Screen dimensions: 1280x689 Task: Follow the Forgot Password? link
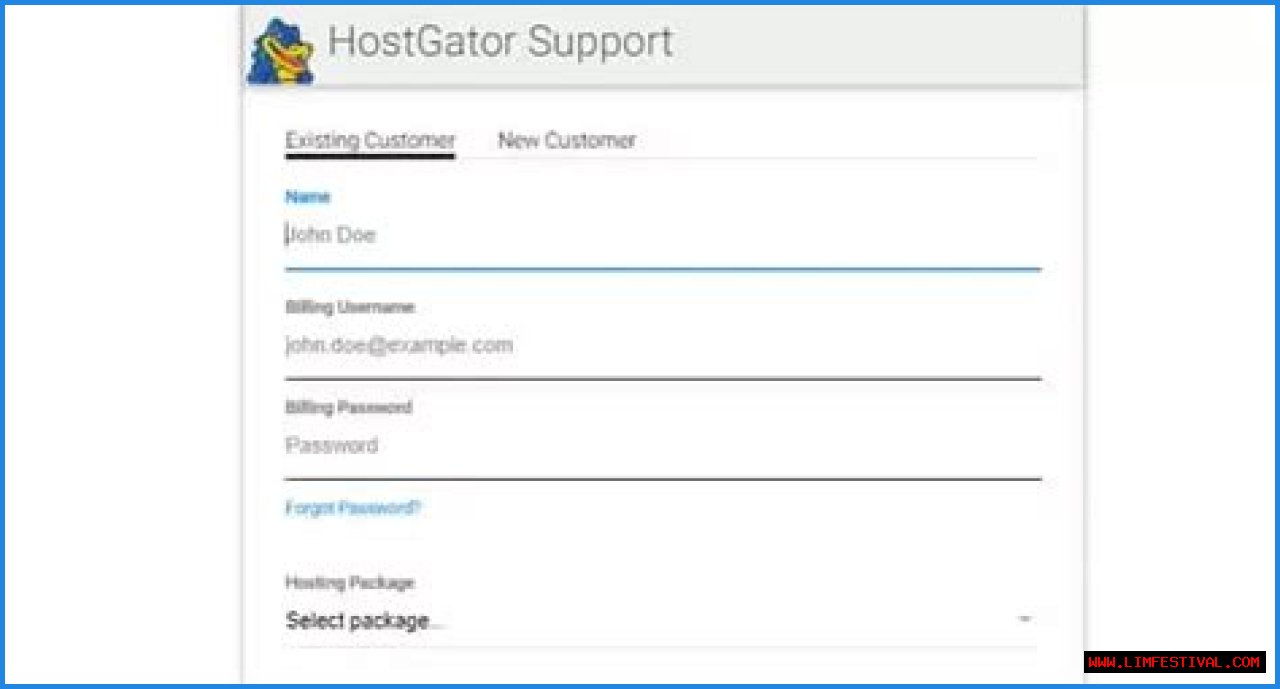[x=353, y=508]
